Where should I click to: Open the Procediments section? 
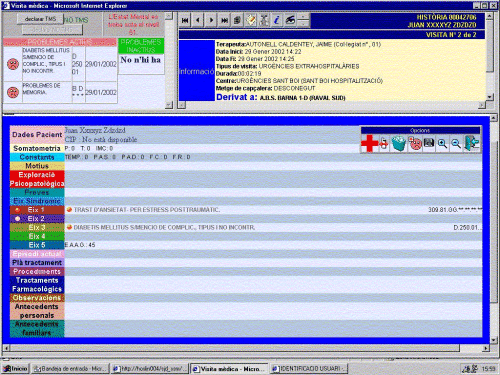37,271
